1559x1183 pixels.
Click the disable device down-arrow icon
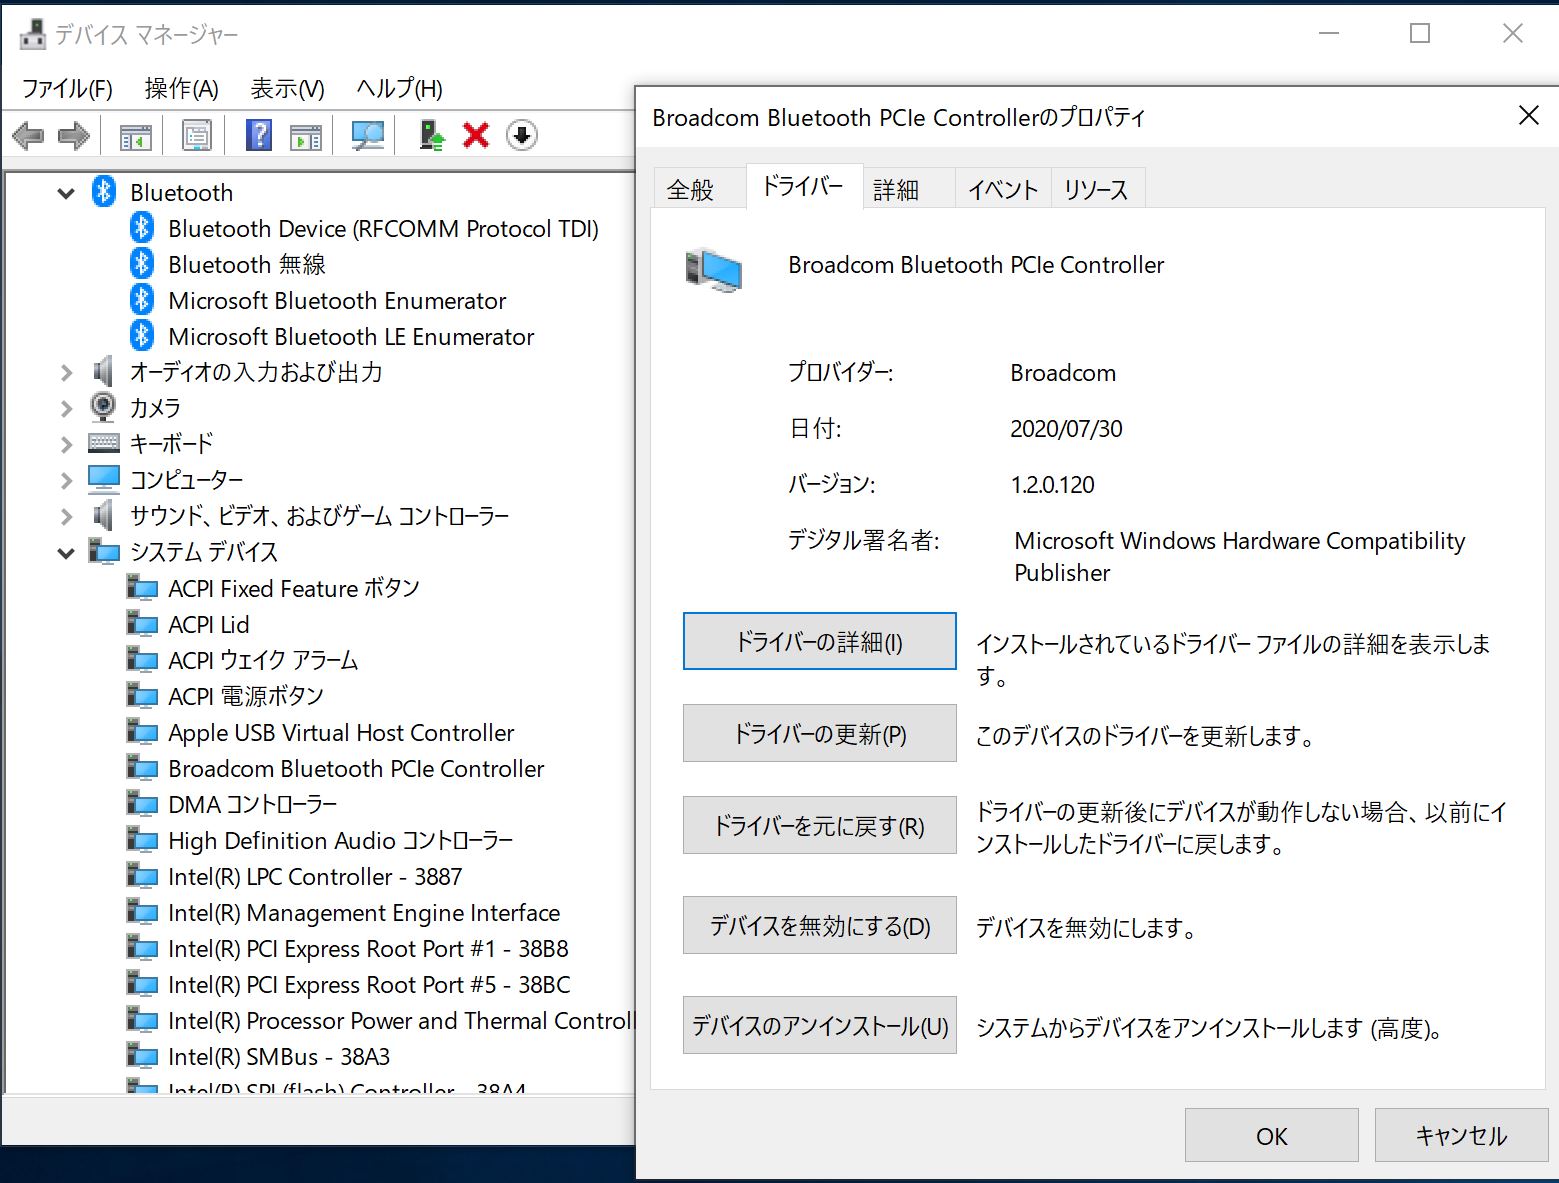tap(522, 135)
